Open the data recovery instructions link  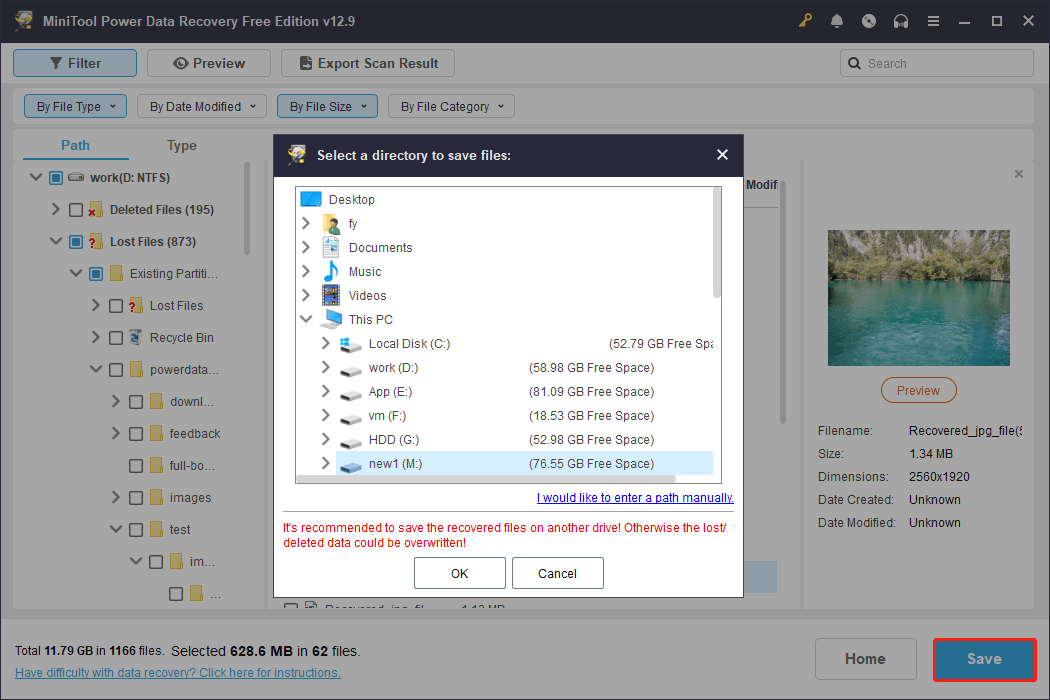click(x=177, y=673)
